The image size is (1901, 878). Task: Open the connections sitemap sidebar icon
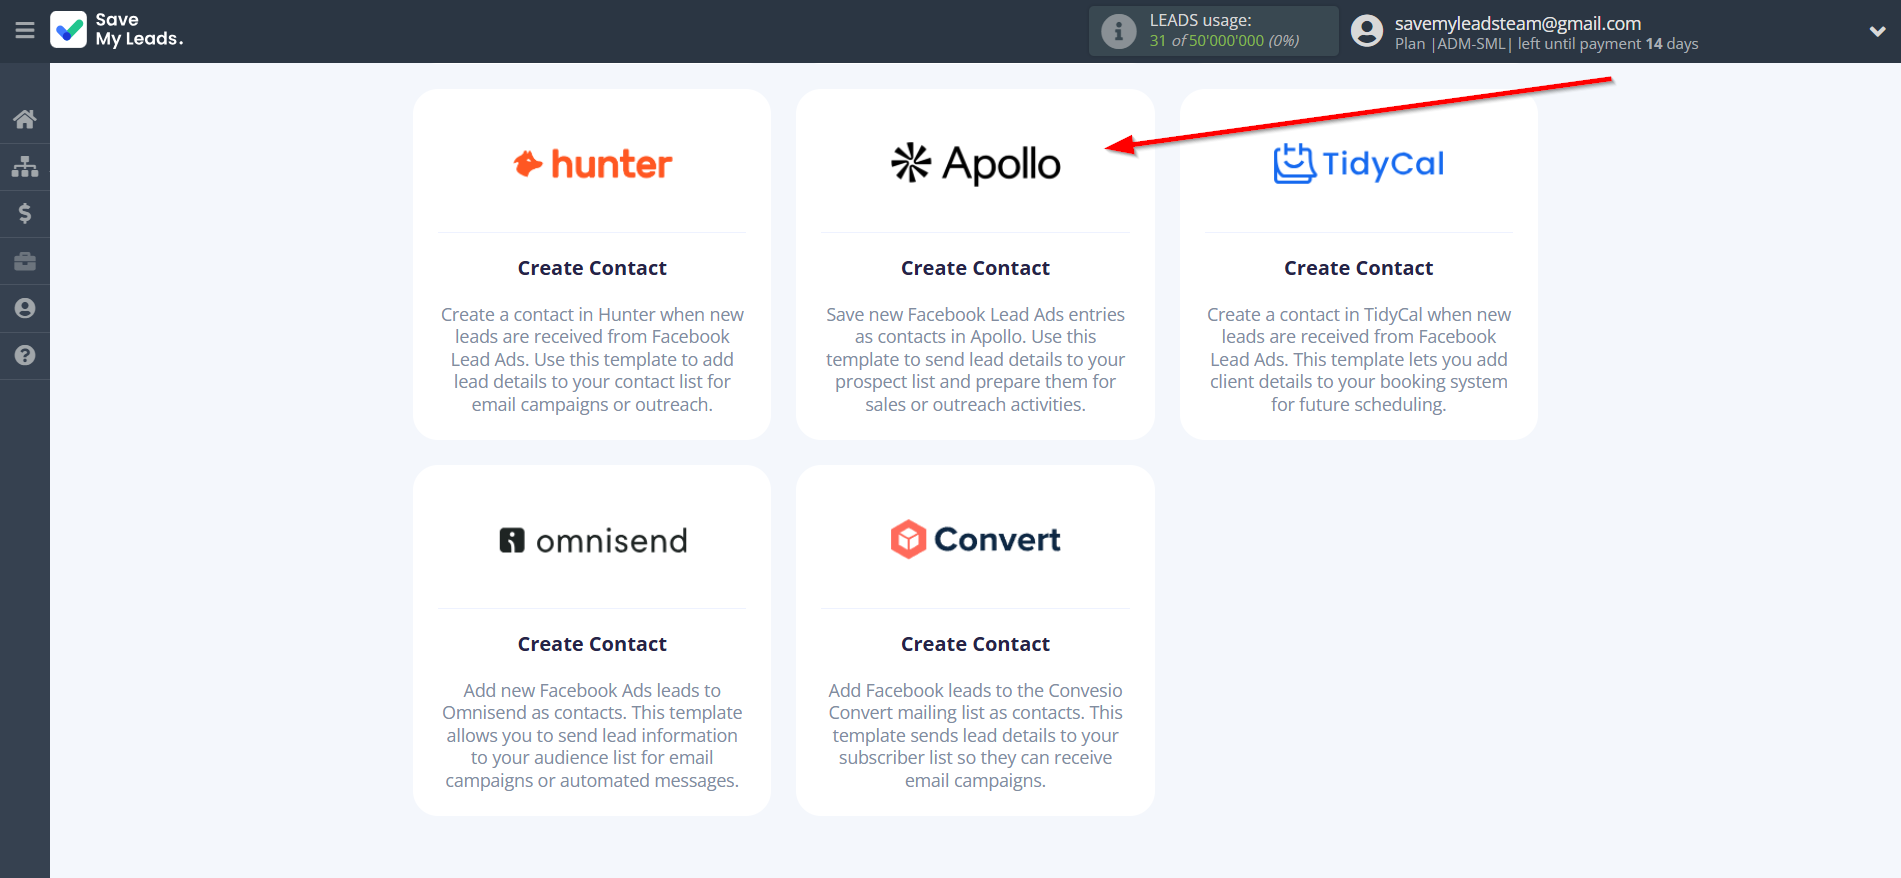point(25,166)
